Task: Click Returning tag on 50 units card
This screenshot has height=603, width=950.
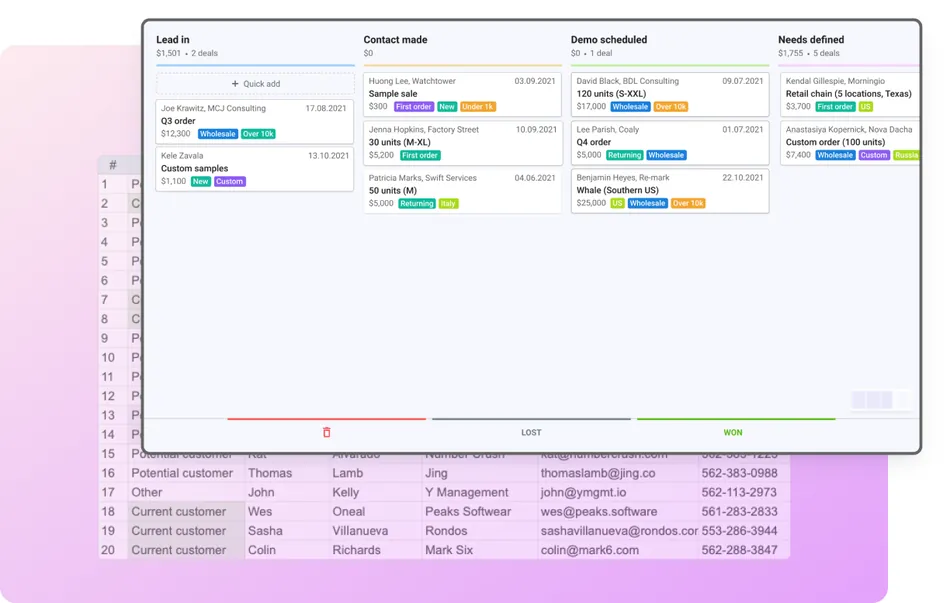Action: (x=417, y=204)
